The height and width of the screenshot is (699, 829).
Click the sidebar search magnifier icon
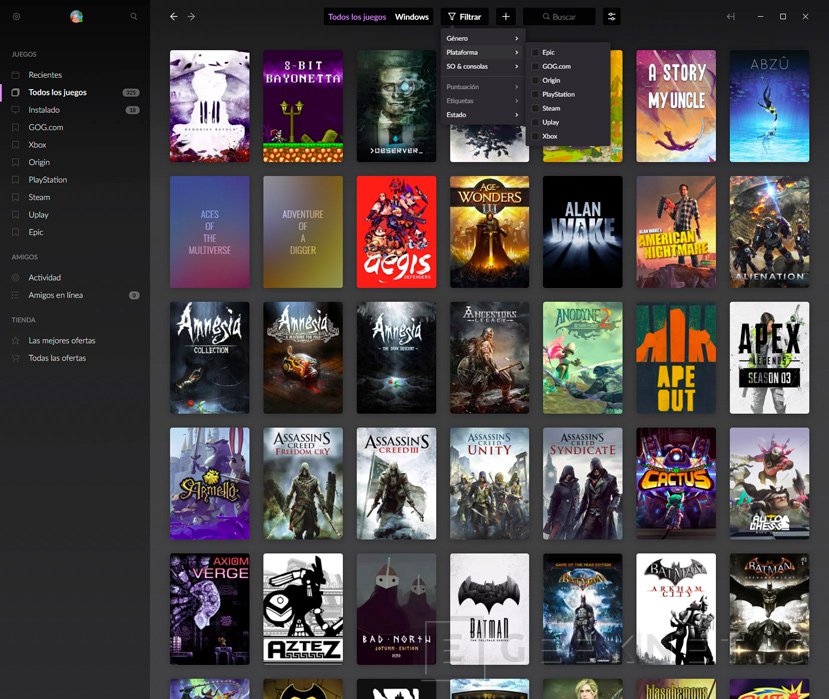click(134, 17)
